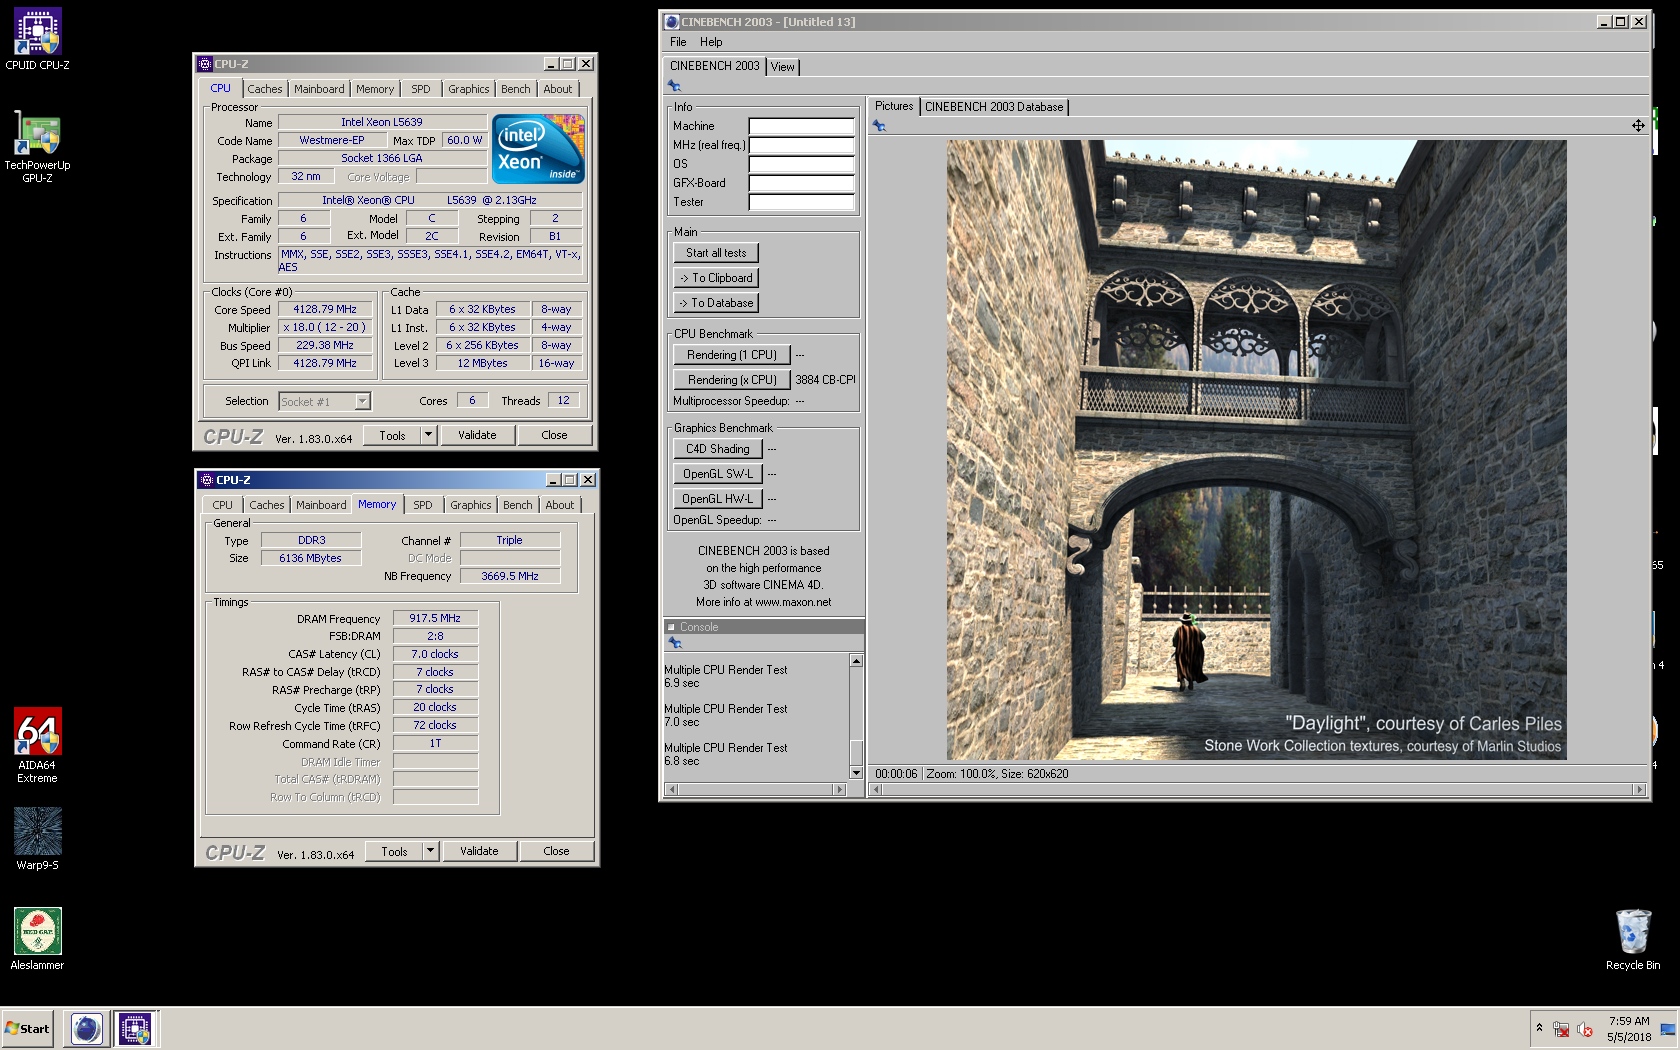Click the pin icon under the Pictures tab
1680x1050 pixels.
[879, 126]
